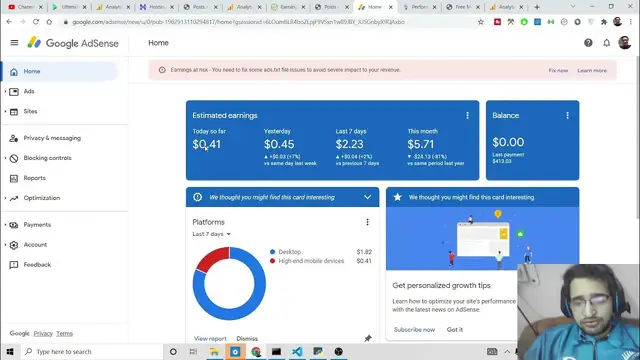Click the address bar URL
Screen dimensions: 640x360
coord(238,22)
